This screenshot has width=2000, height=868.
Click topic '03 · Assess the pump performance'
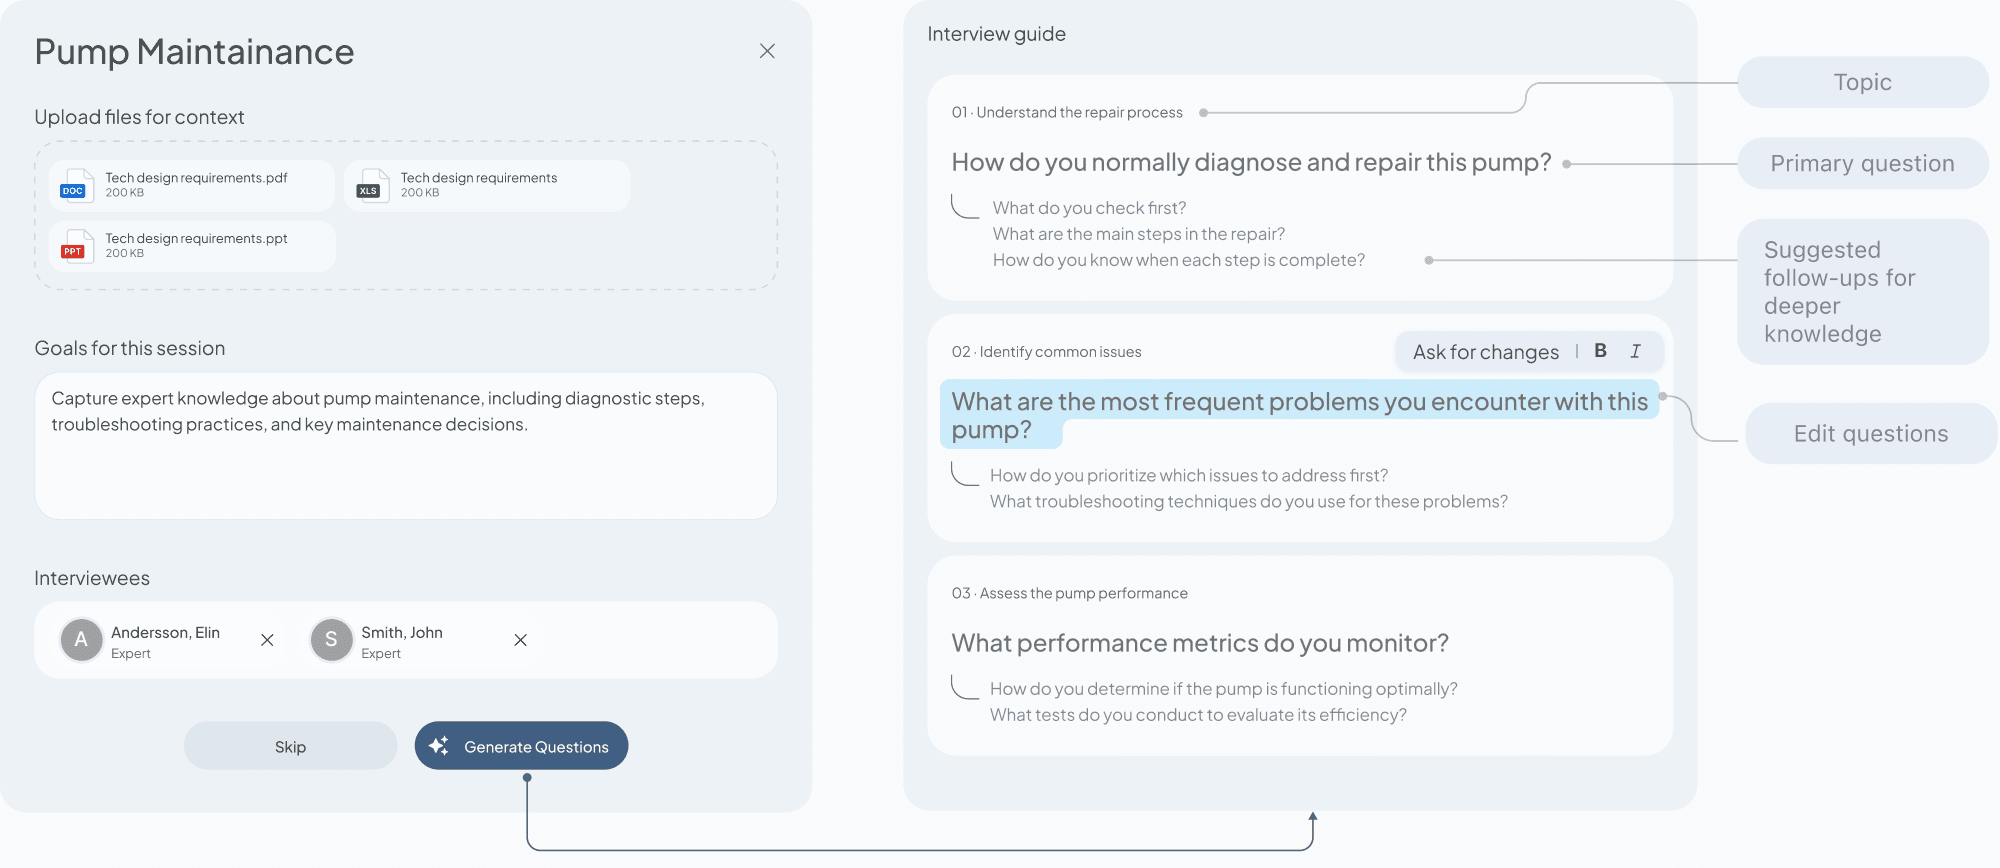[x=1070, y=593]
